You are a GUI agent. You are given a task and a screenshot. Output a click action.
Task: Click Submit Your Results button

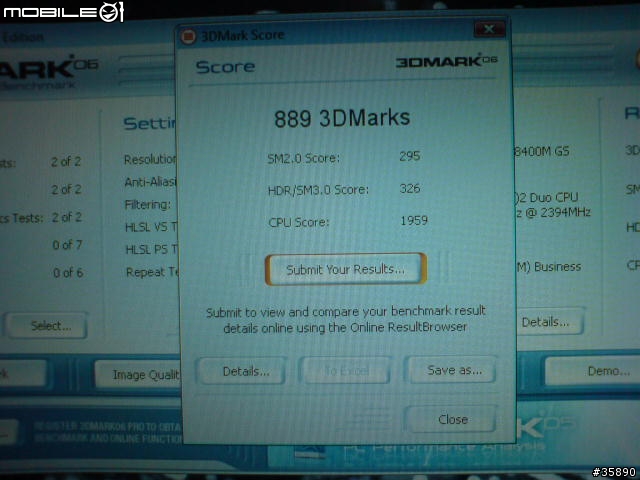point(346,269)
